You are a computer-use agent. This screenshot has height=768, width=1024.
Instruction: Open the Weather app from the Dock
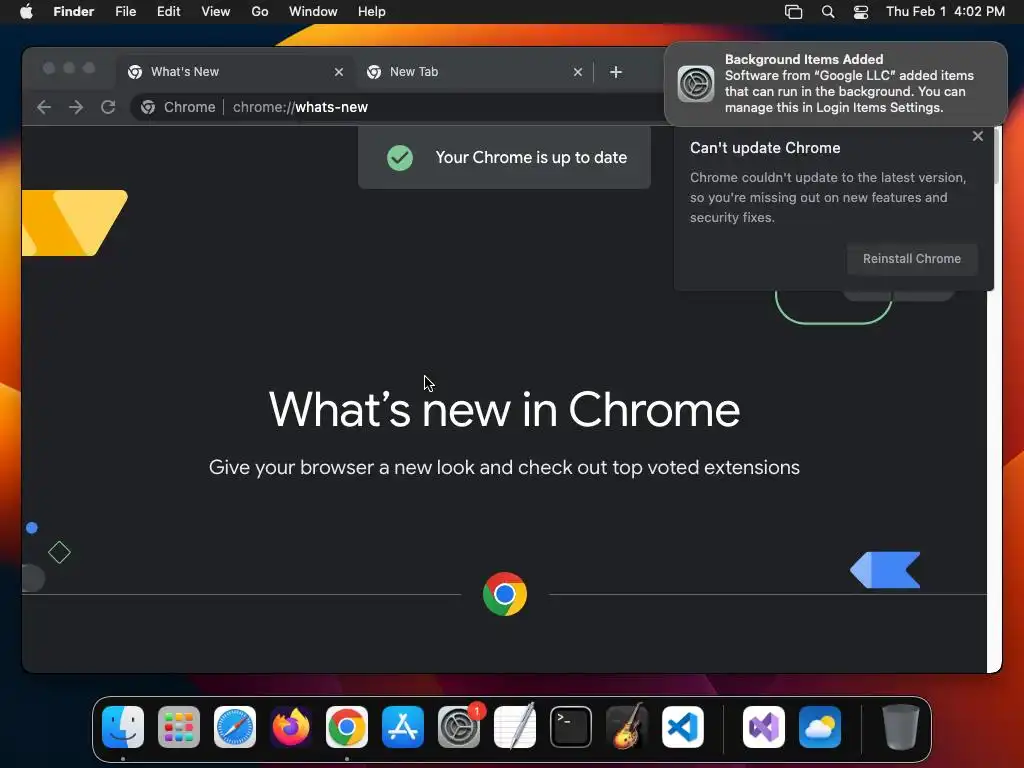point(820,727)
